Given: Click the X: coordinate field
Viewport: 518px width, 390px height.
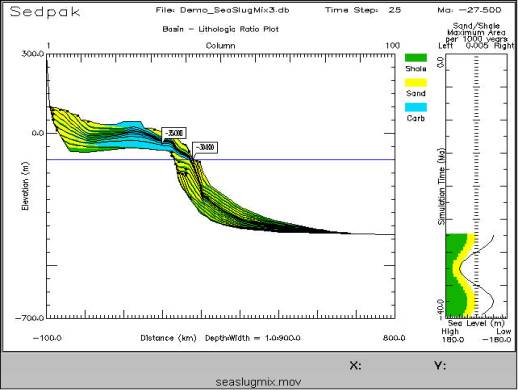Looking at the screenshot, I should coord(355,366).
